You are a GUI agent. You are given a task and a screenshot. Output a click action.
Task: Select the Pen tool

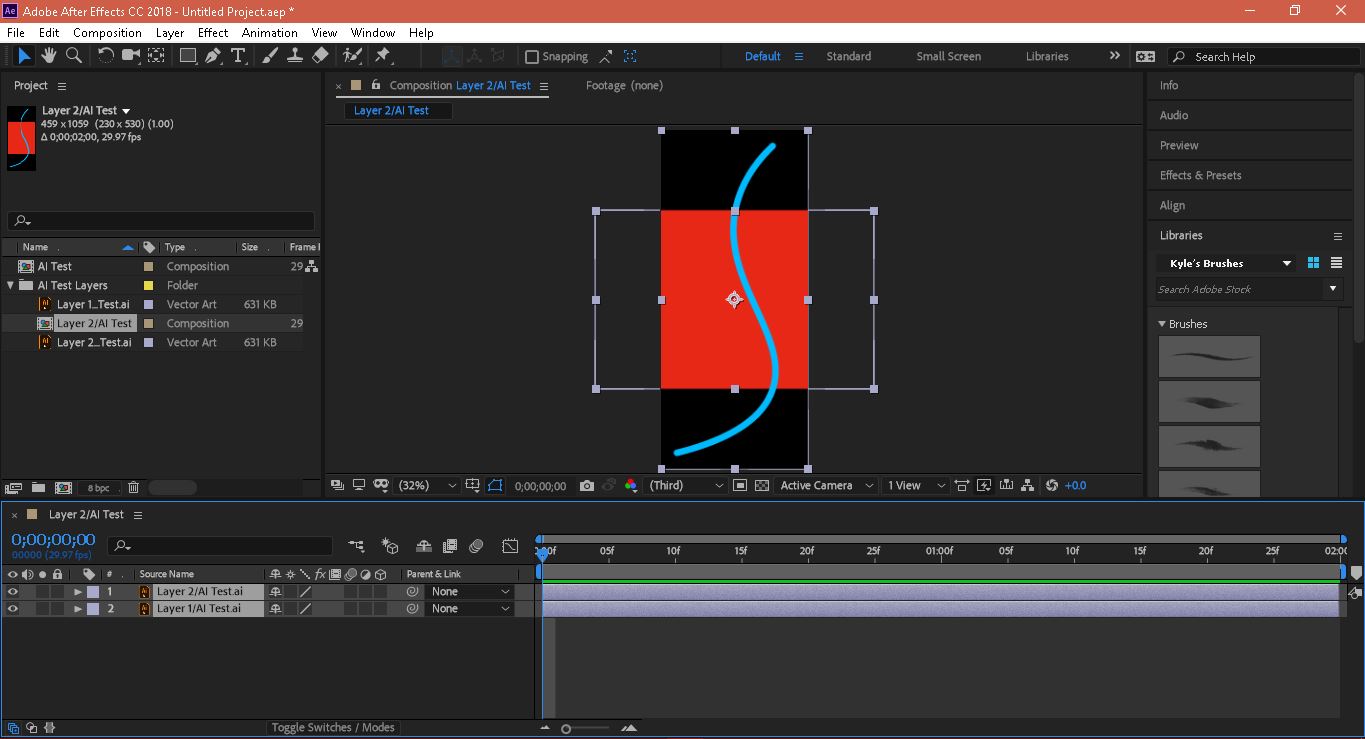[212, 56]
